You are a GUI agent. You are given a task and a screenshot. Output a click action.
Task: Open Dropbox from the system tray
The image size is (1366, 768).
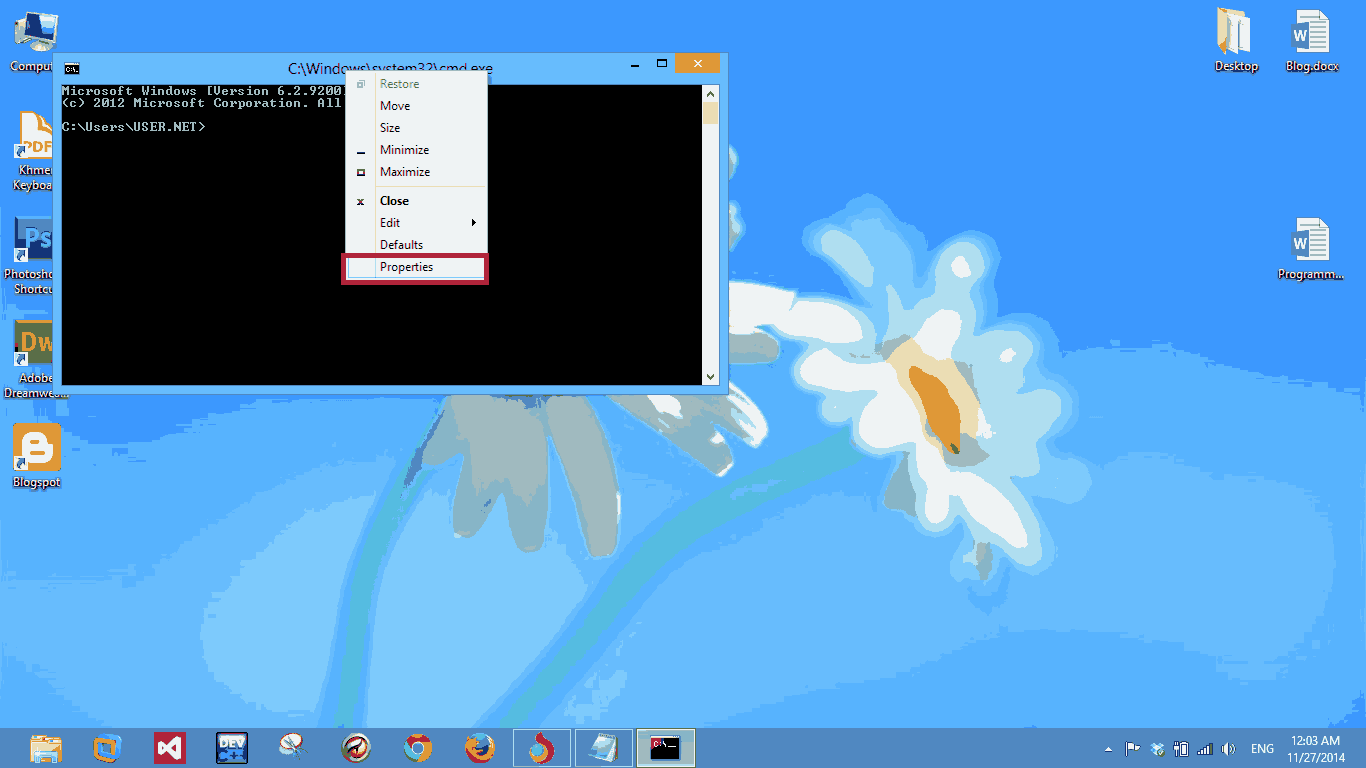[1157, 747]
